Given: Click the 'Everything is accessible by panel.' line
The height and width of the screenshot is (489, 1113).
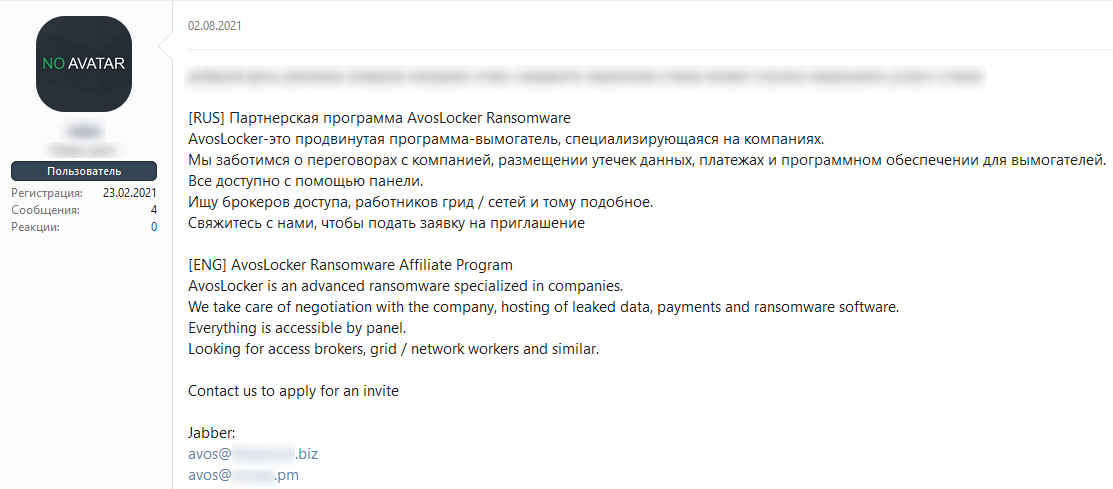Looking at the screenshot, I should [297, 329].
